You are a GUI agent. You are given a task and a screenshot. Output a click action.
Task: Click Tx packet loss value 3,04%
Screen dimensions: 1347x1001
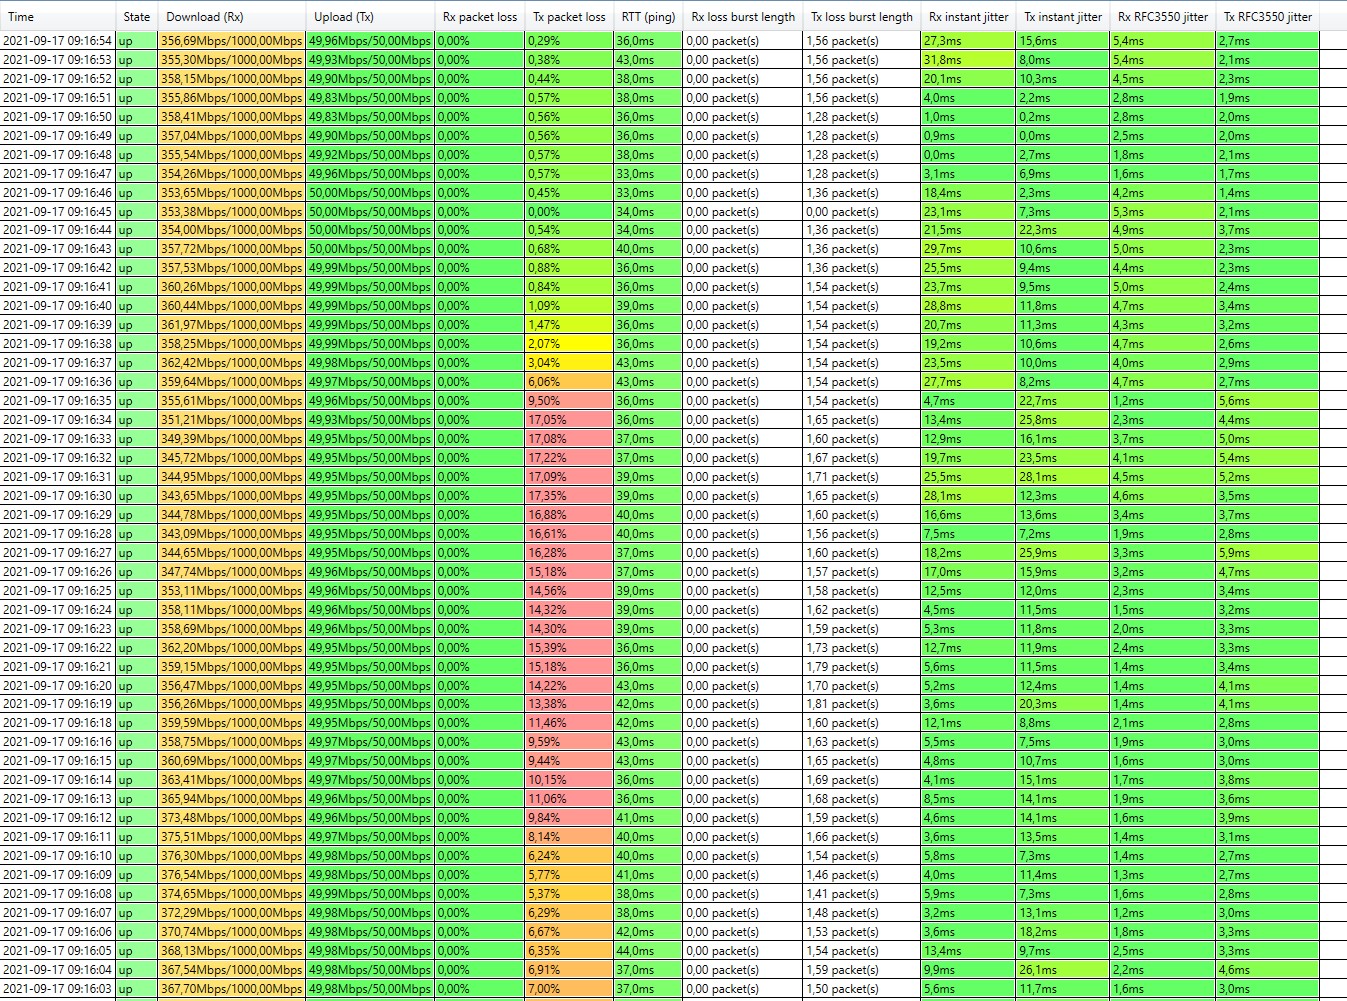pyautogui.click(x=569, y=363)
